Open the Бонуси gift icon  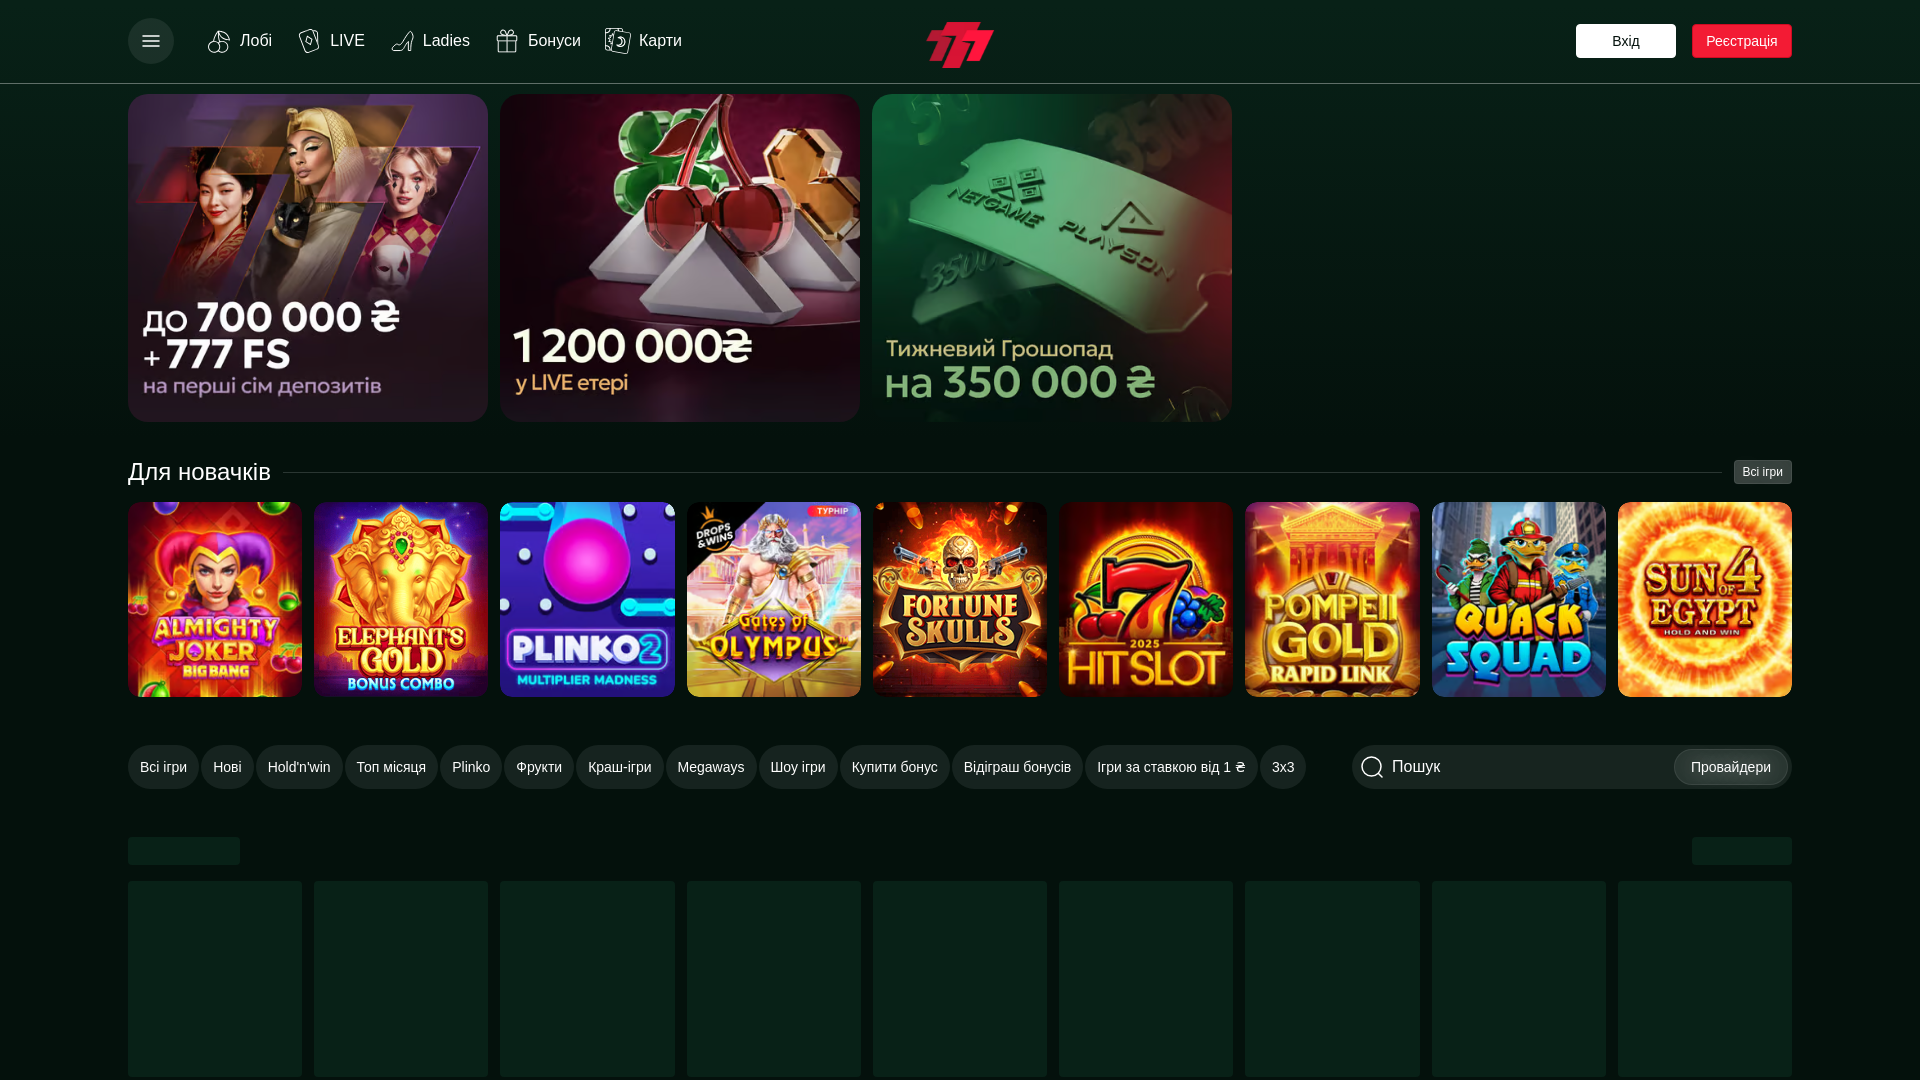507,41
